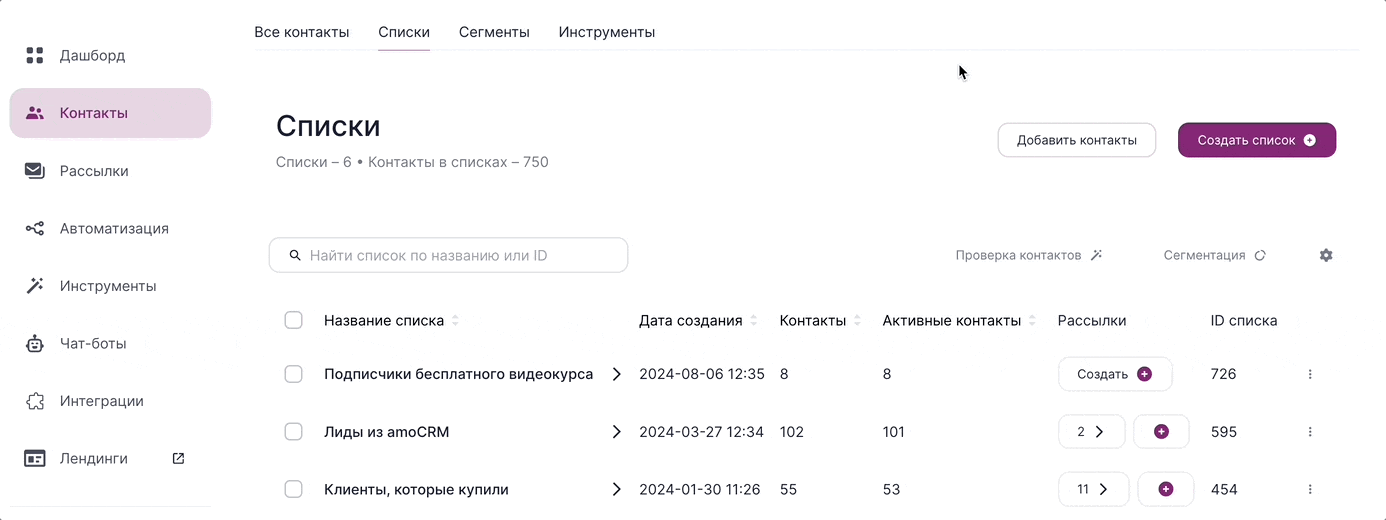Check the Лиды из amoCRM row
Viewport: 1386px width, 520px height.
(293, 432)
